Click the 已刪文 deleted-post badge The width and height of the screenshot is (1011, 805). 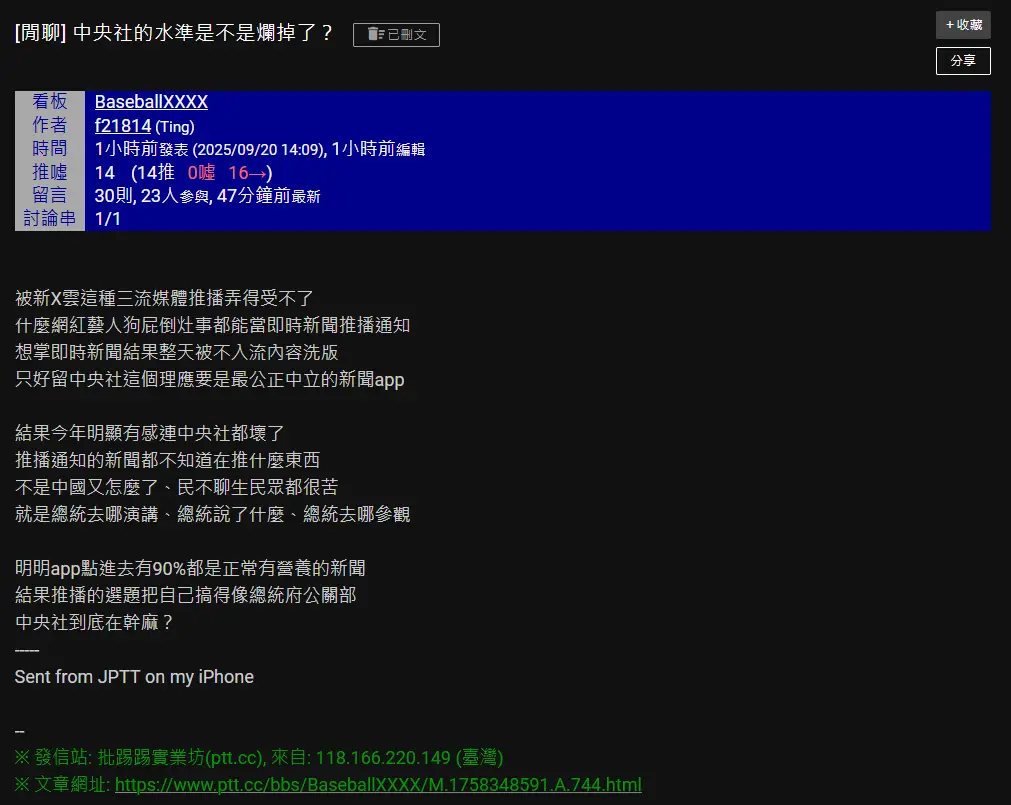click(396, 35)
